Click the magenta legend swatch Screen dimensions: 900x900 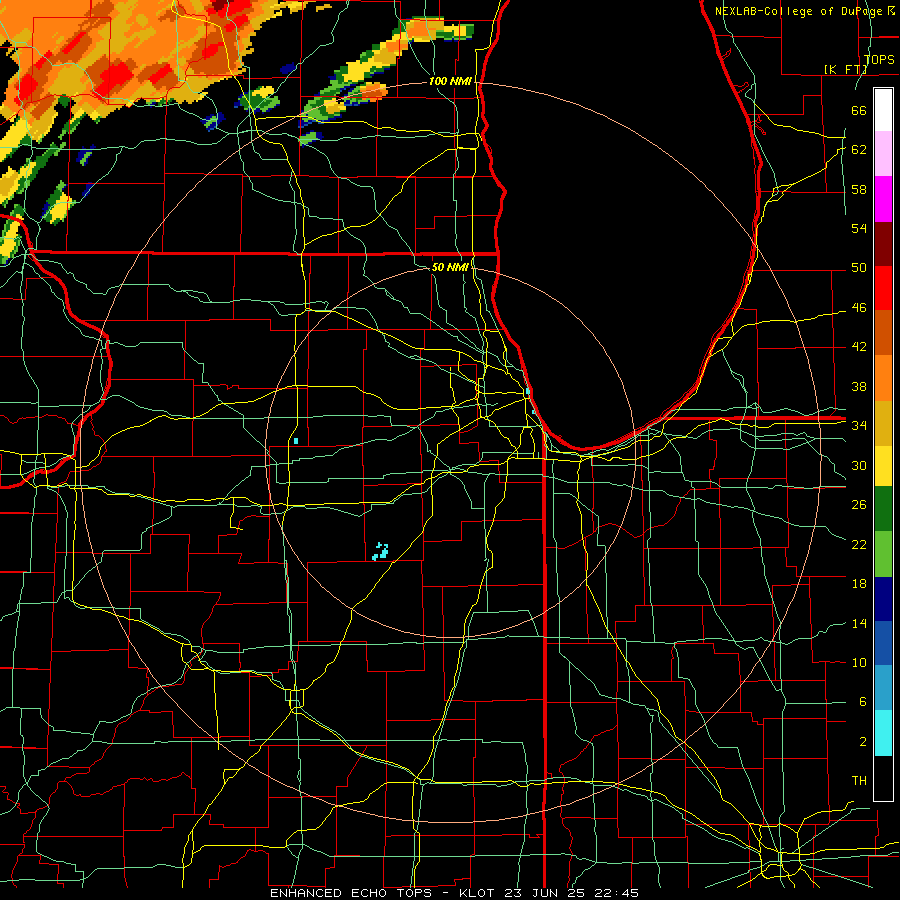tap(883, 199)
